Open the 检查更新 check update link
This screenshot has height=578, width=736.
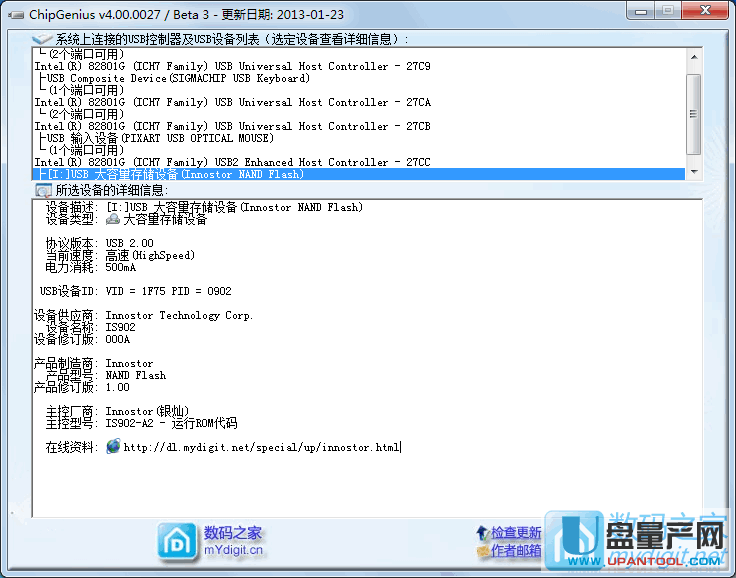(x=516, y=533)
